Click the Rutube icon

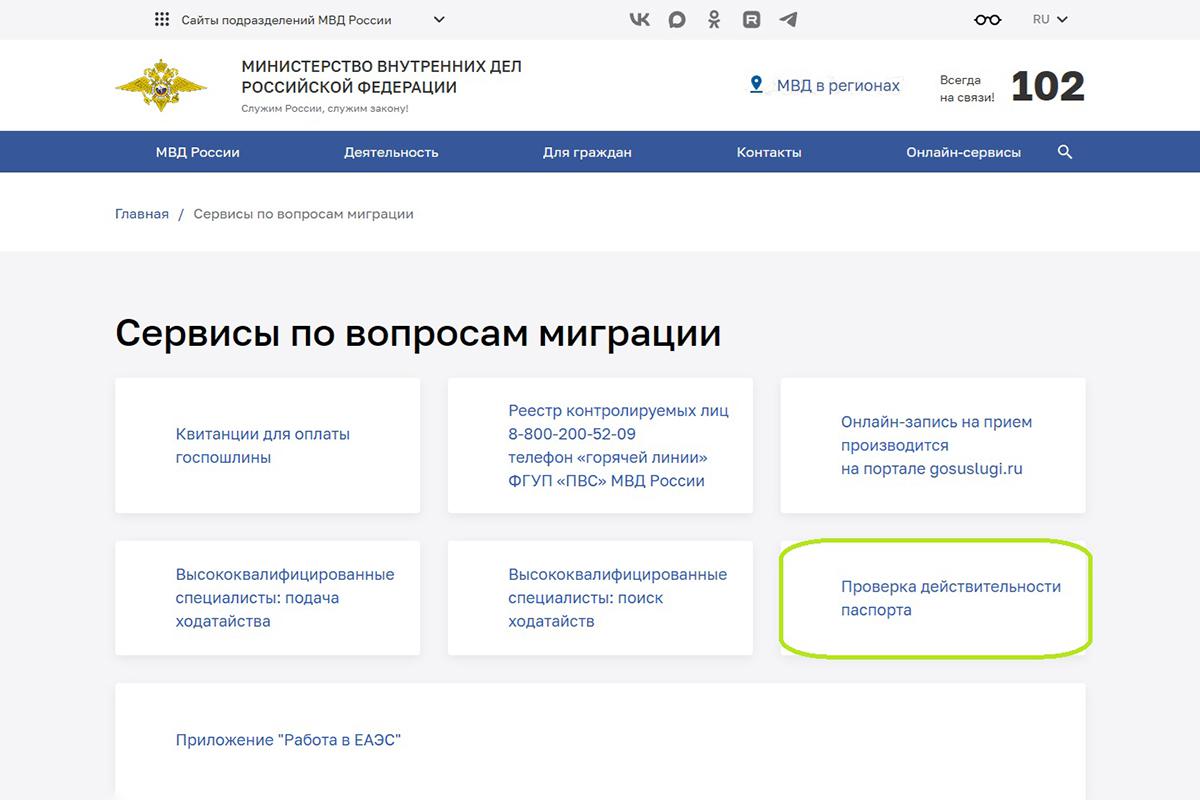[x=751, y=18]
